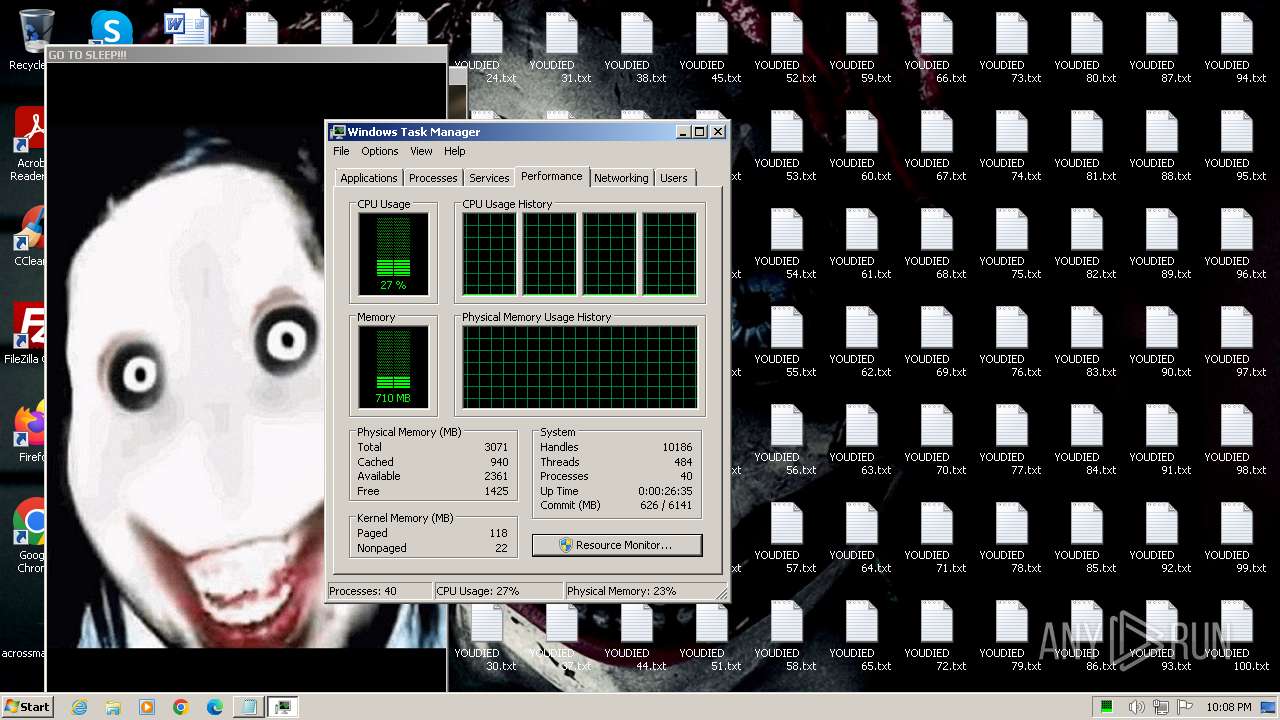The height and width of the screenshot is (720, 1280).
Task: Open Windows Explorer folder on taskbar
Action: (x=113, y=707)
